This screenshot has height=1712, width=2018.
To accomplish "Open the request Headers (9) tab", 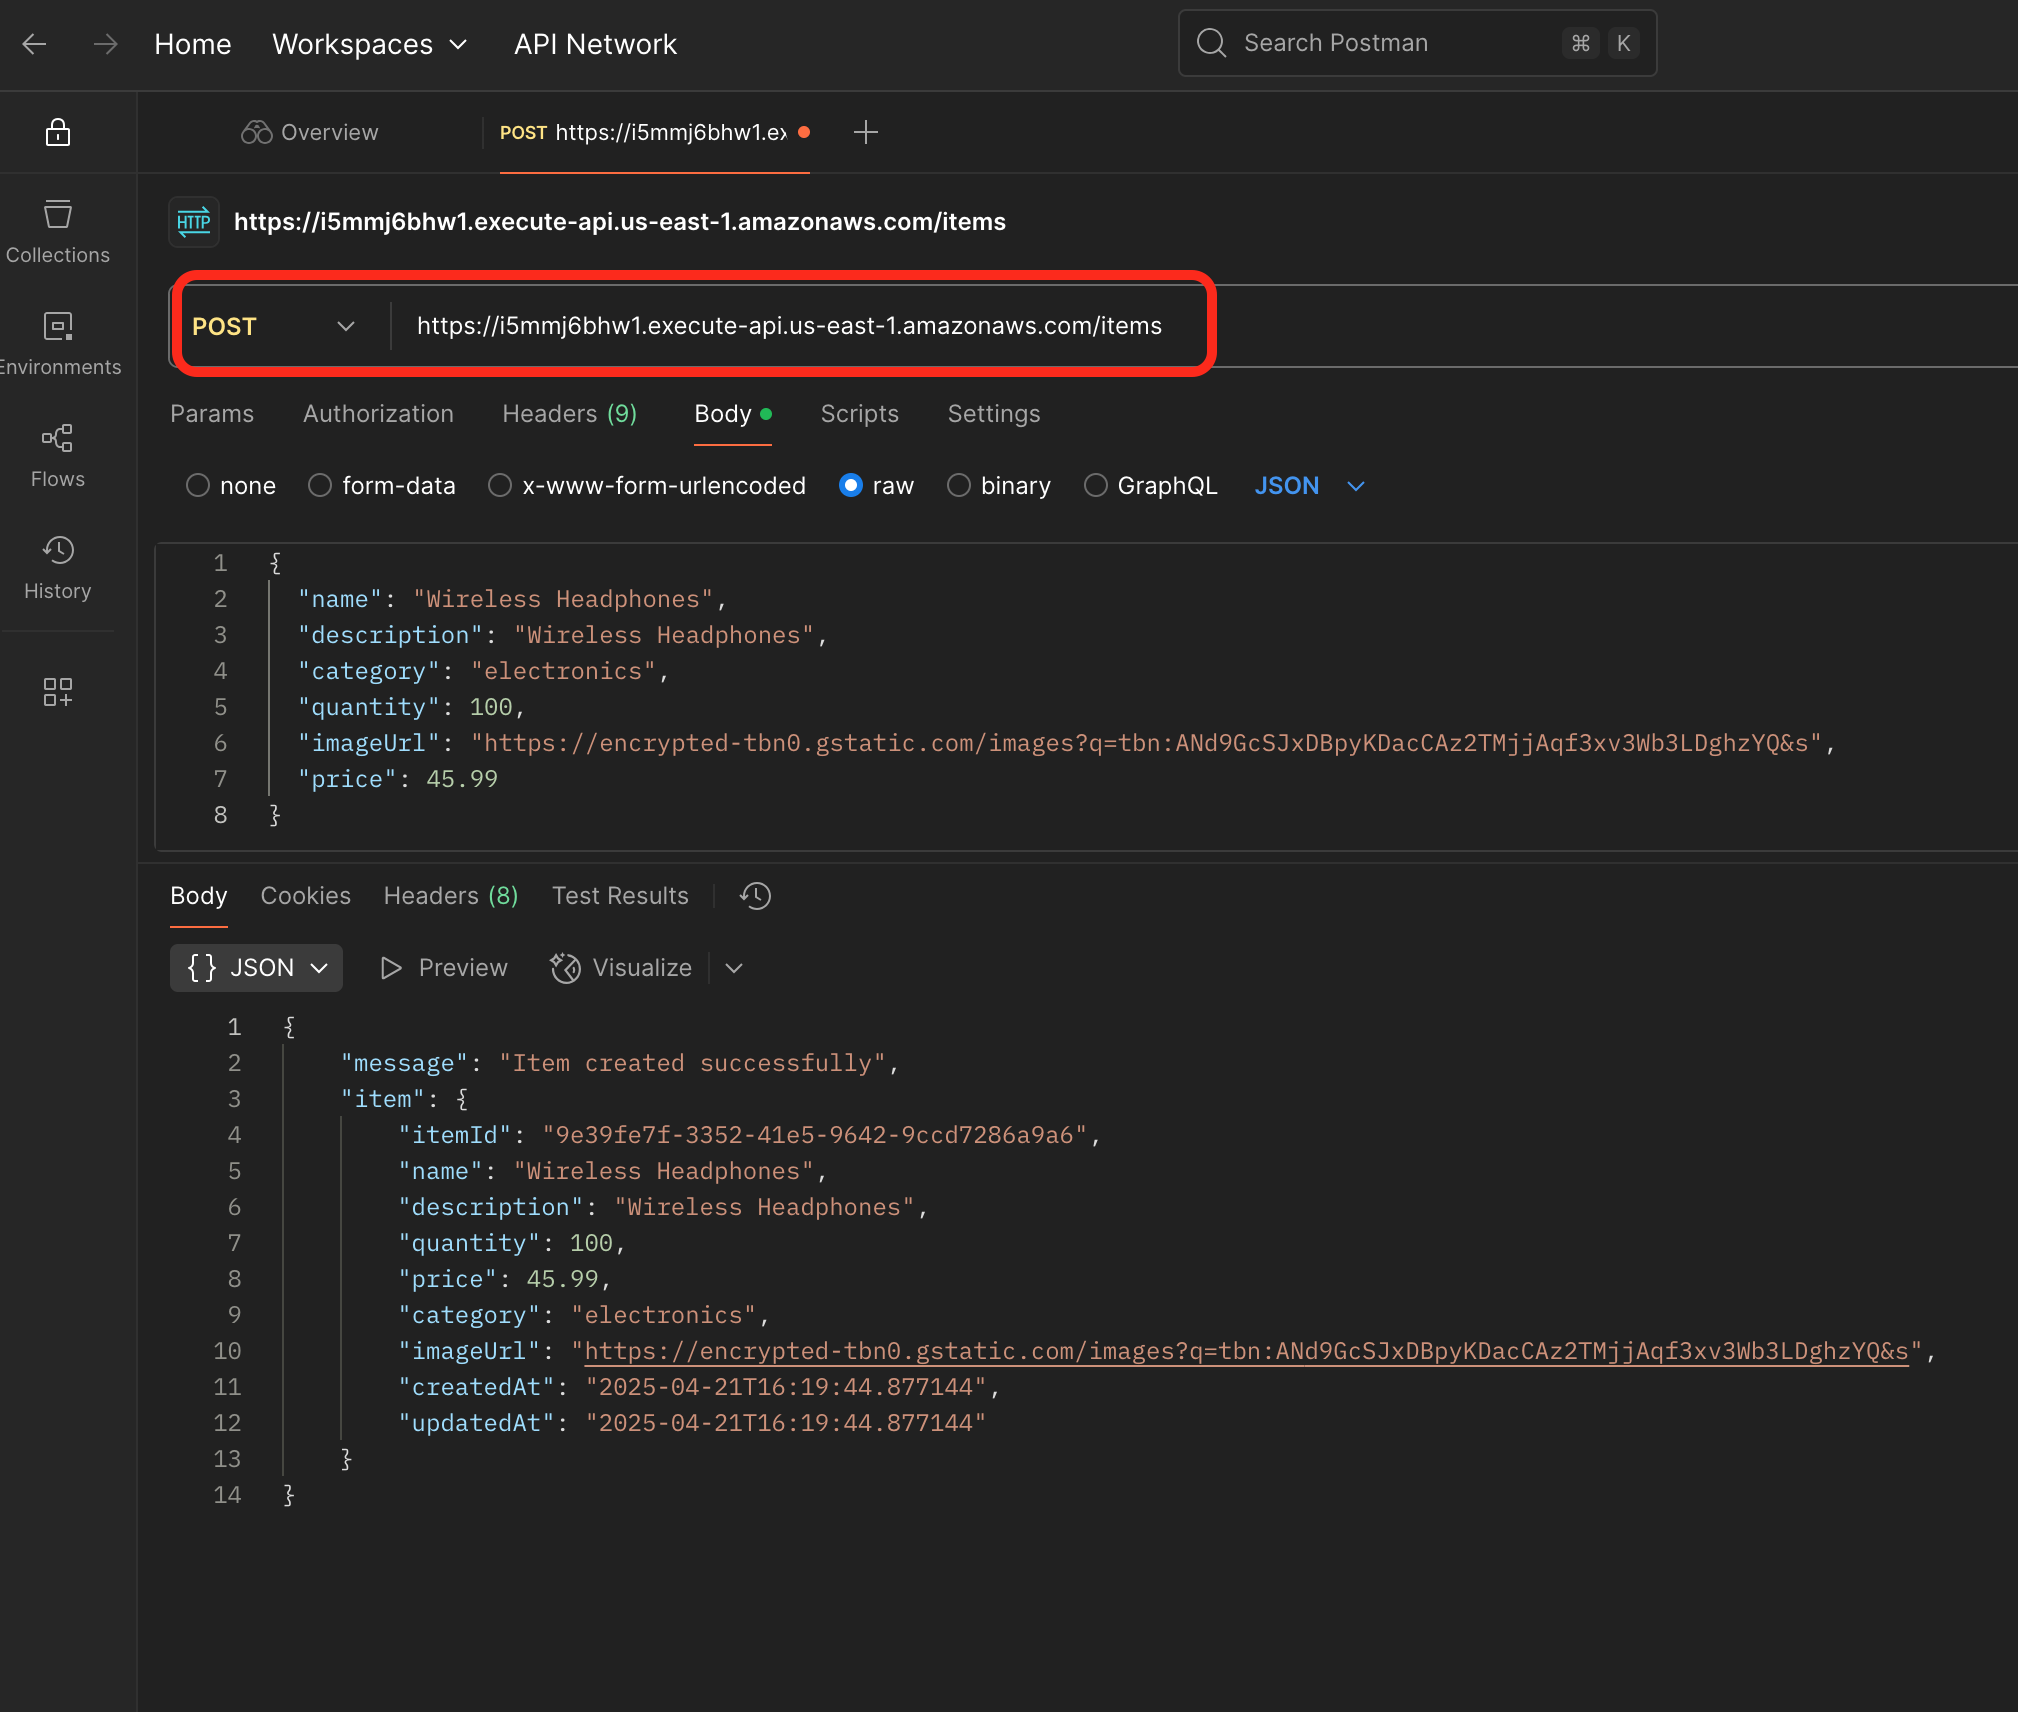I will tap(570, 414).
